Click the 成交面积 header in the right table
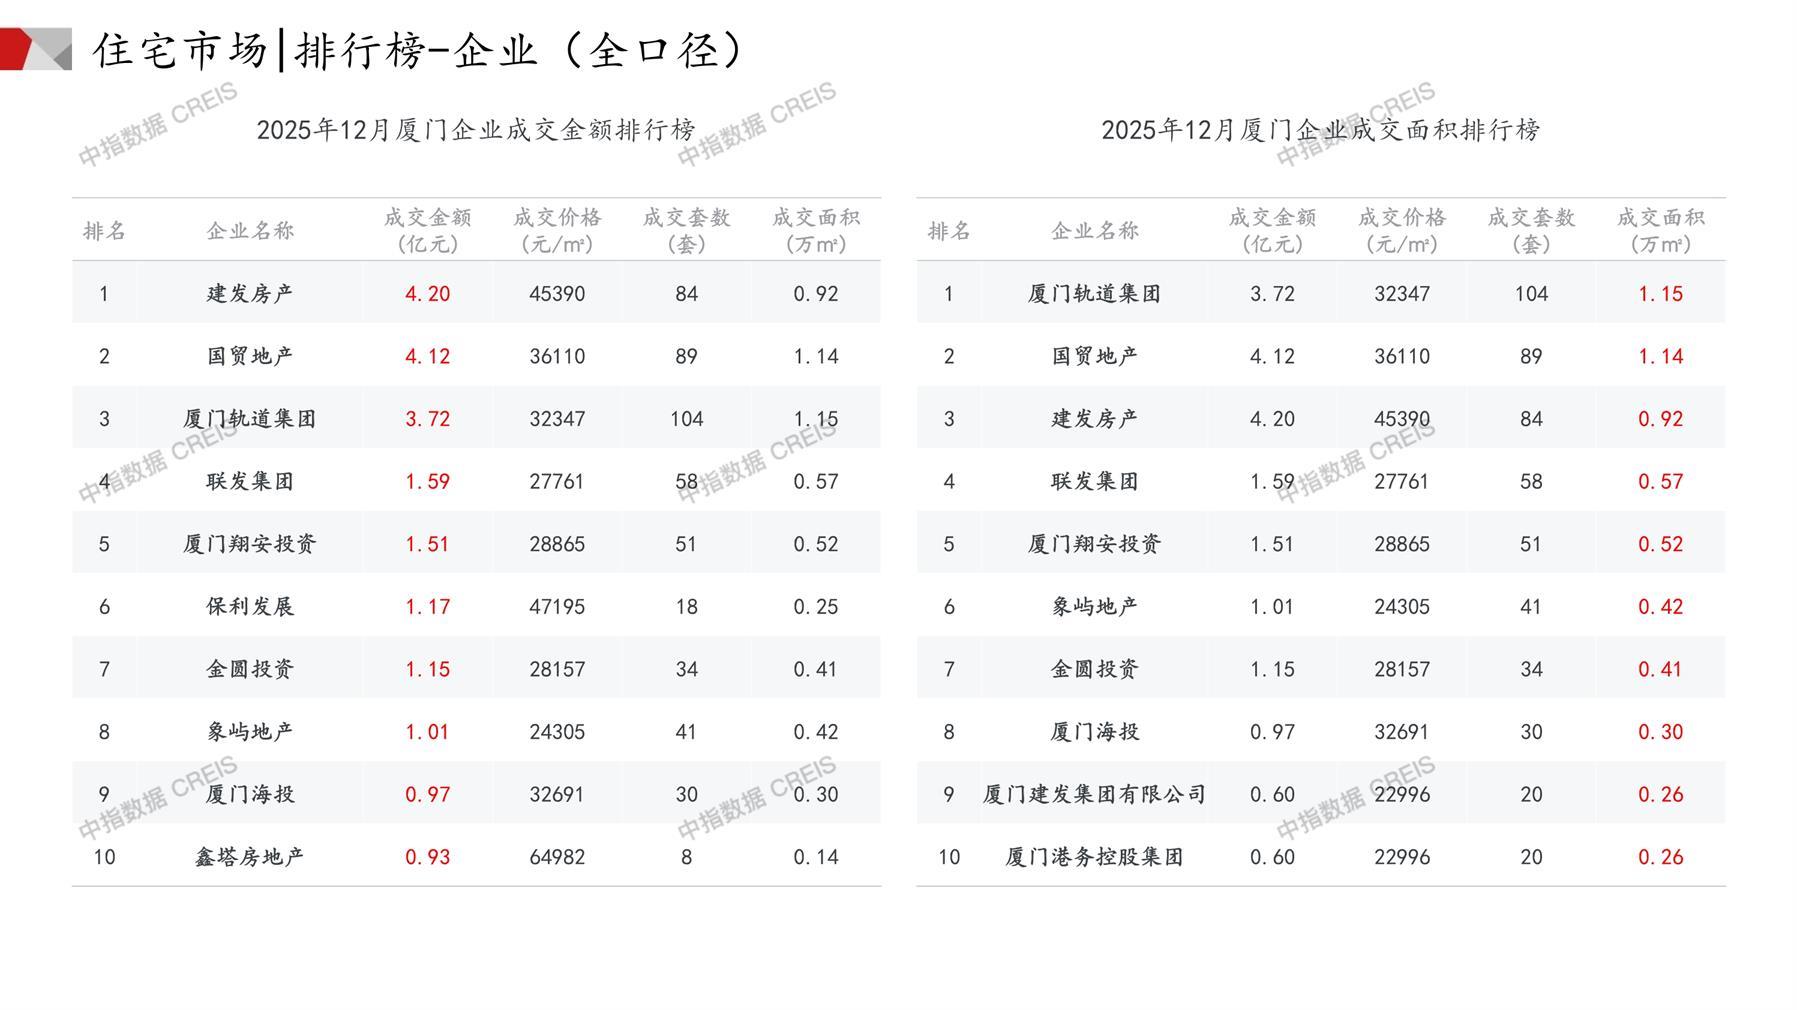This screenshot has height=1010, width=1797. pos(1660,230)
